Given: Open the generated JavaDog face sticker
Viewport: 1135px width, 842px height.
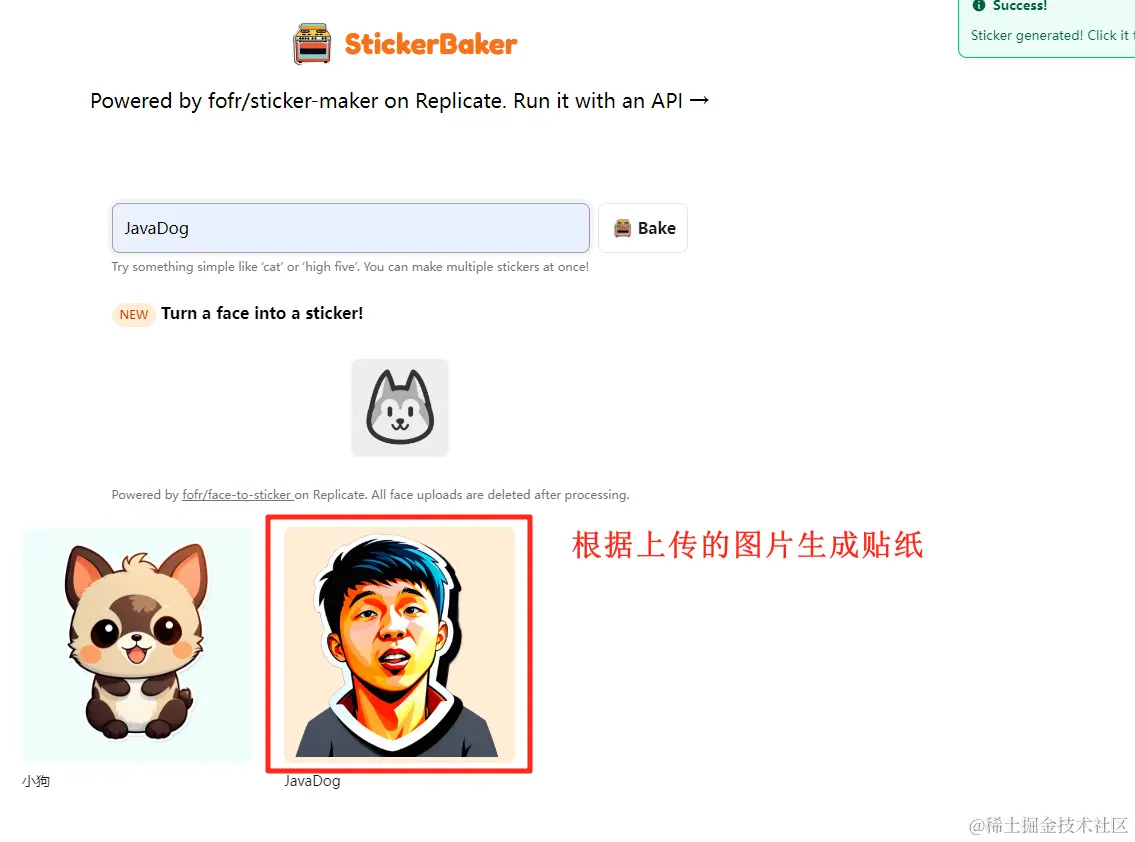Looking at the screenshot, I should pyautogui.click(x=399, y=642).
